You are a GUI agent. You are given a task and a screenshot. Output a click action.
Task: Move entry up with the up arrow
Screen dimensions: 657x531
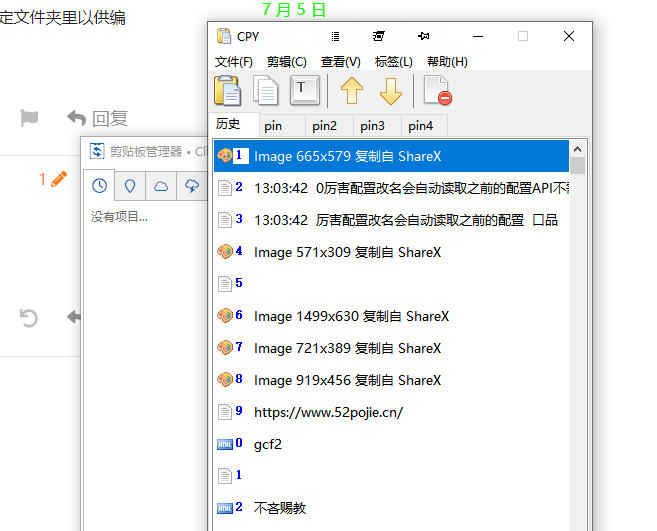352,91
